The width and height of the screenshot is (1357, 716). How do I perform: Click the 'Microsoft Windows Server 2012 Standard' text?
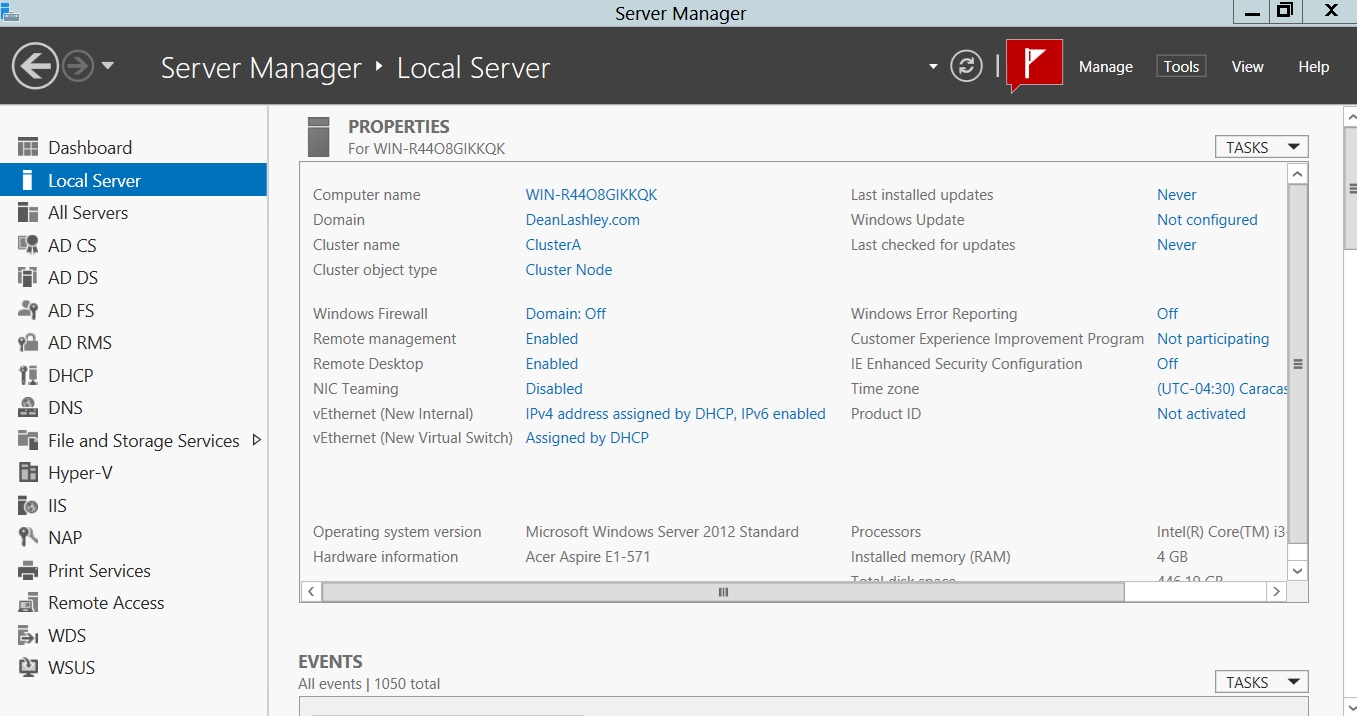(662, 532)
